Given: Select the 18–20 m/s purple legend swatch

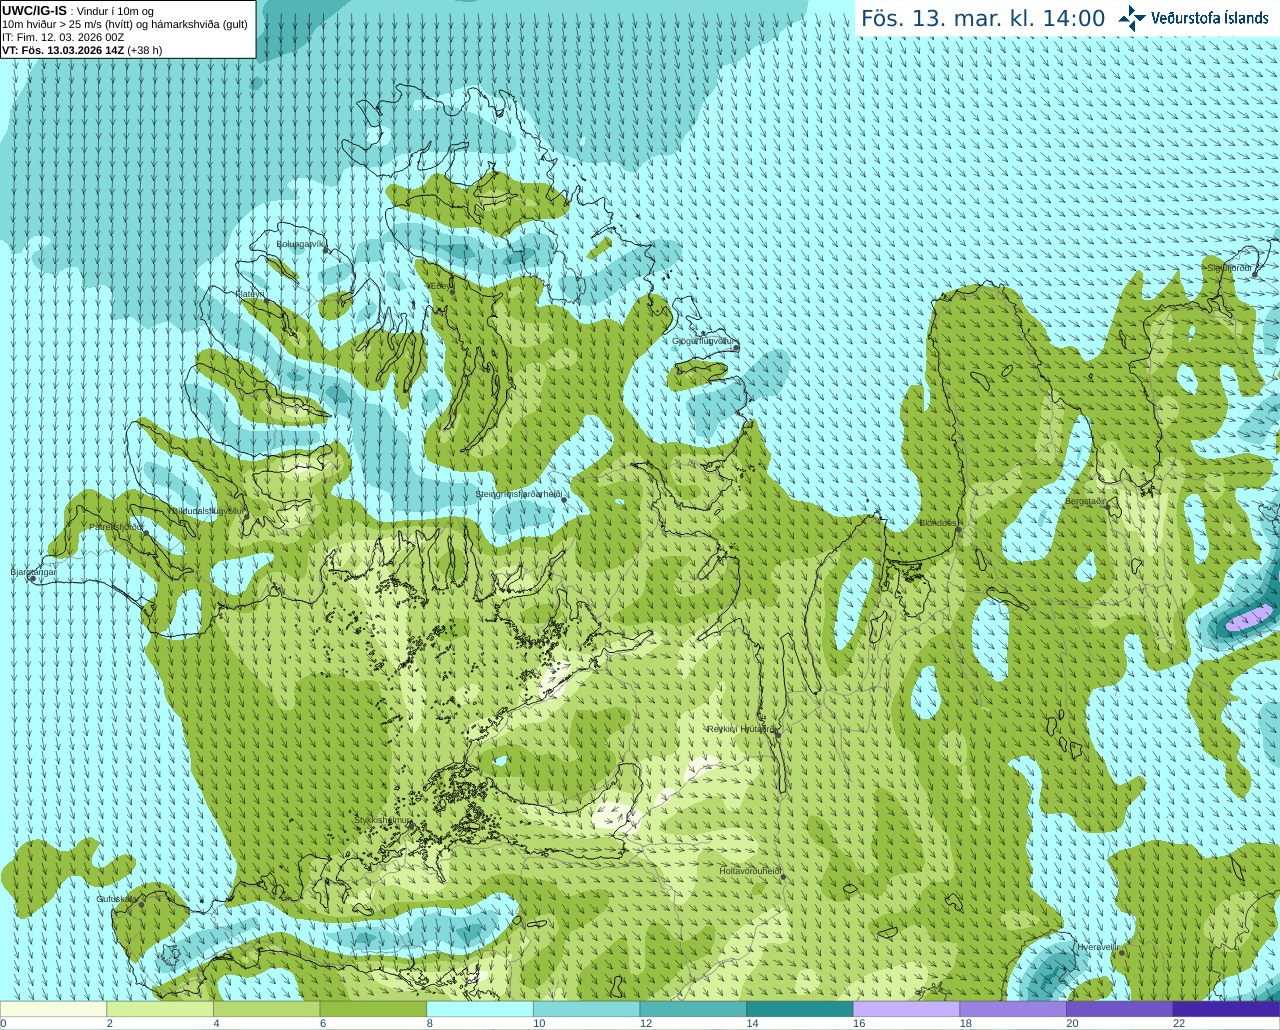Looking at the screenshot, I should pos(1013,1009).
